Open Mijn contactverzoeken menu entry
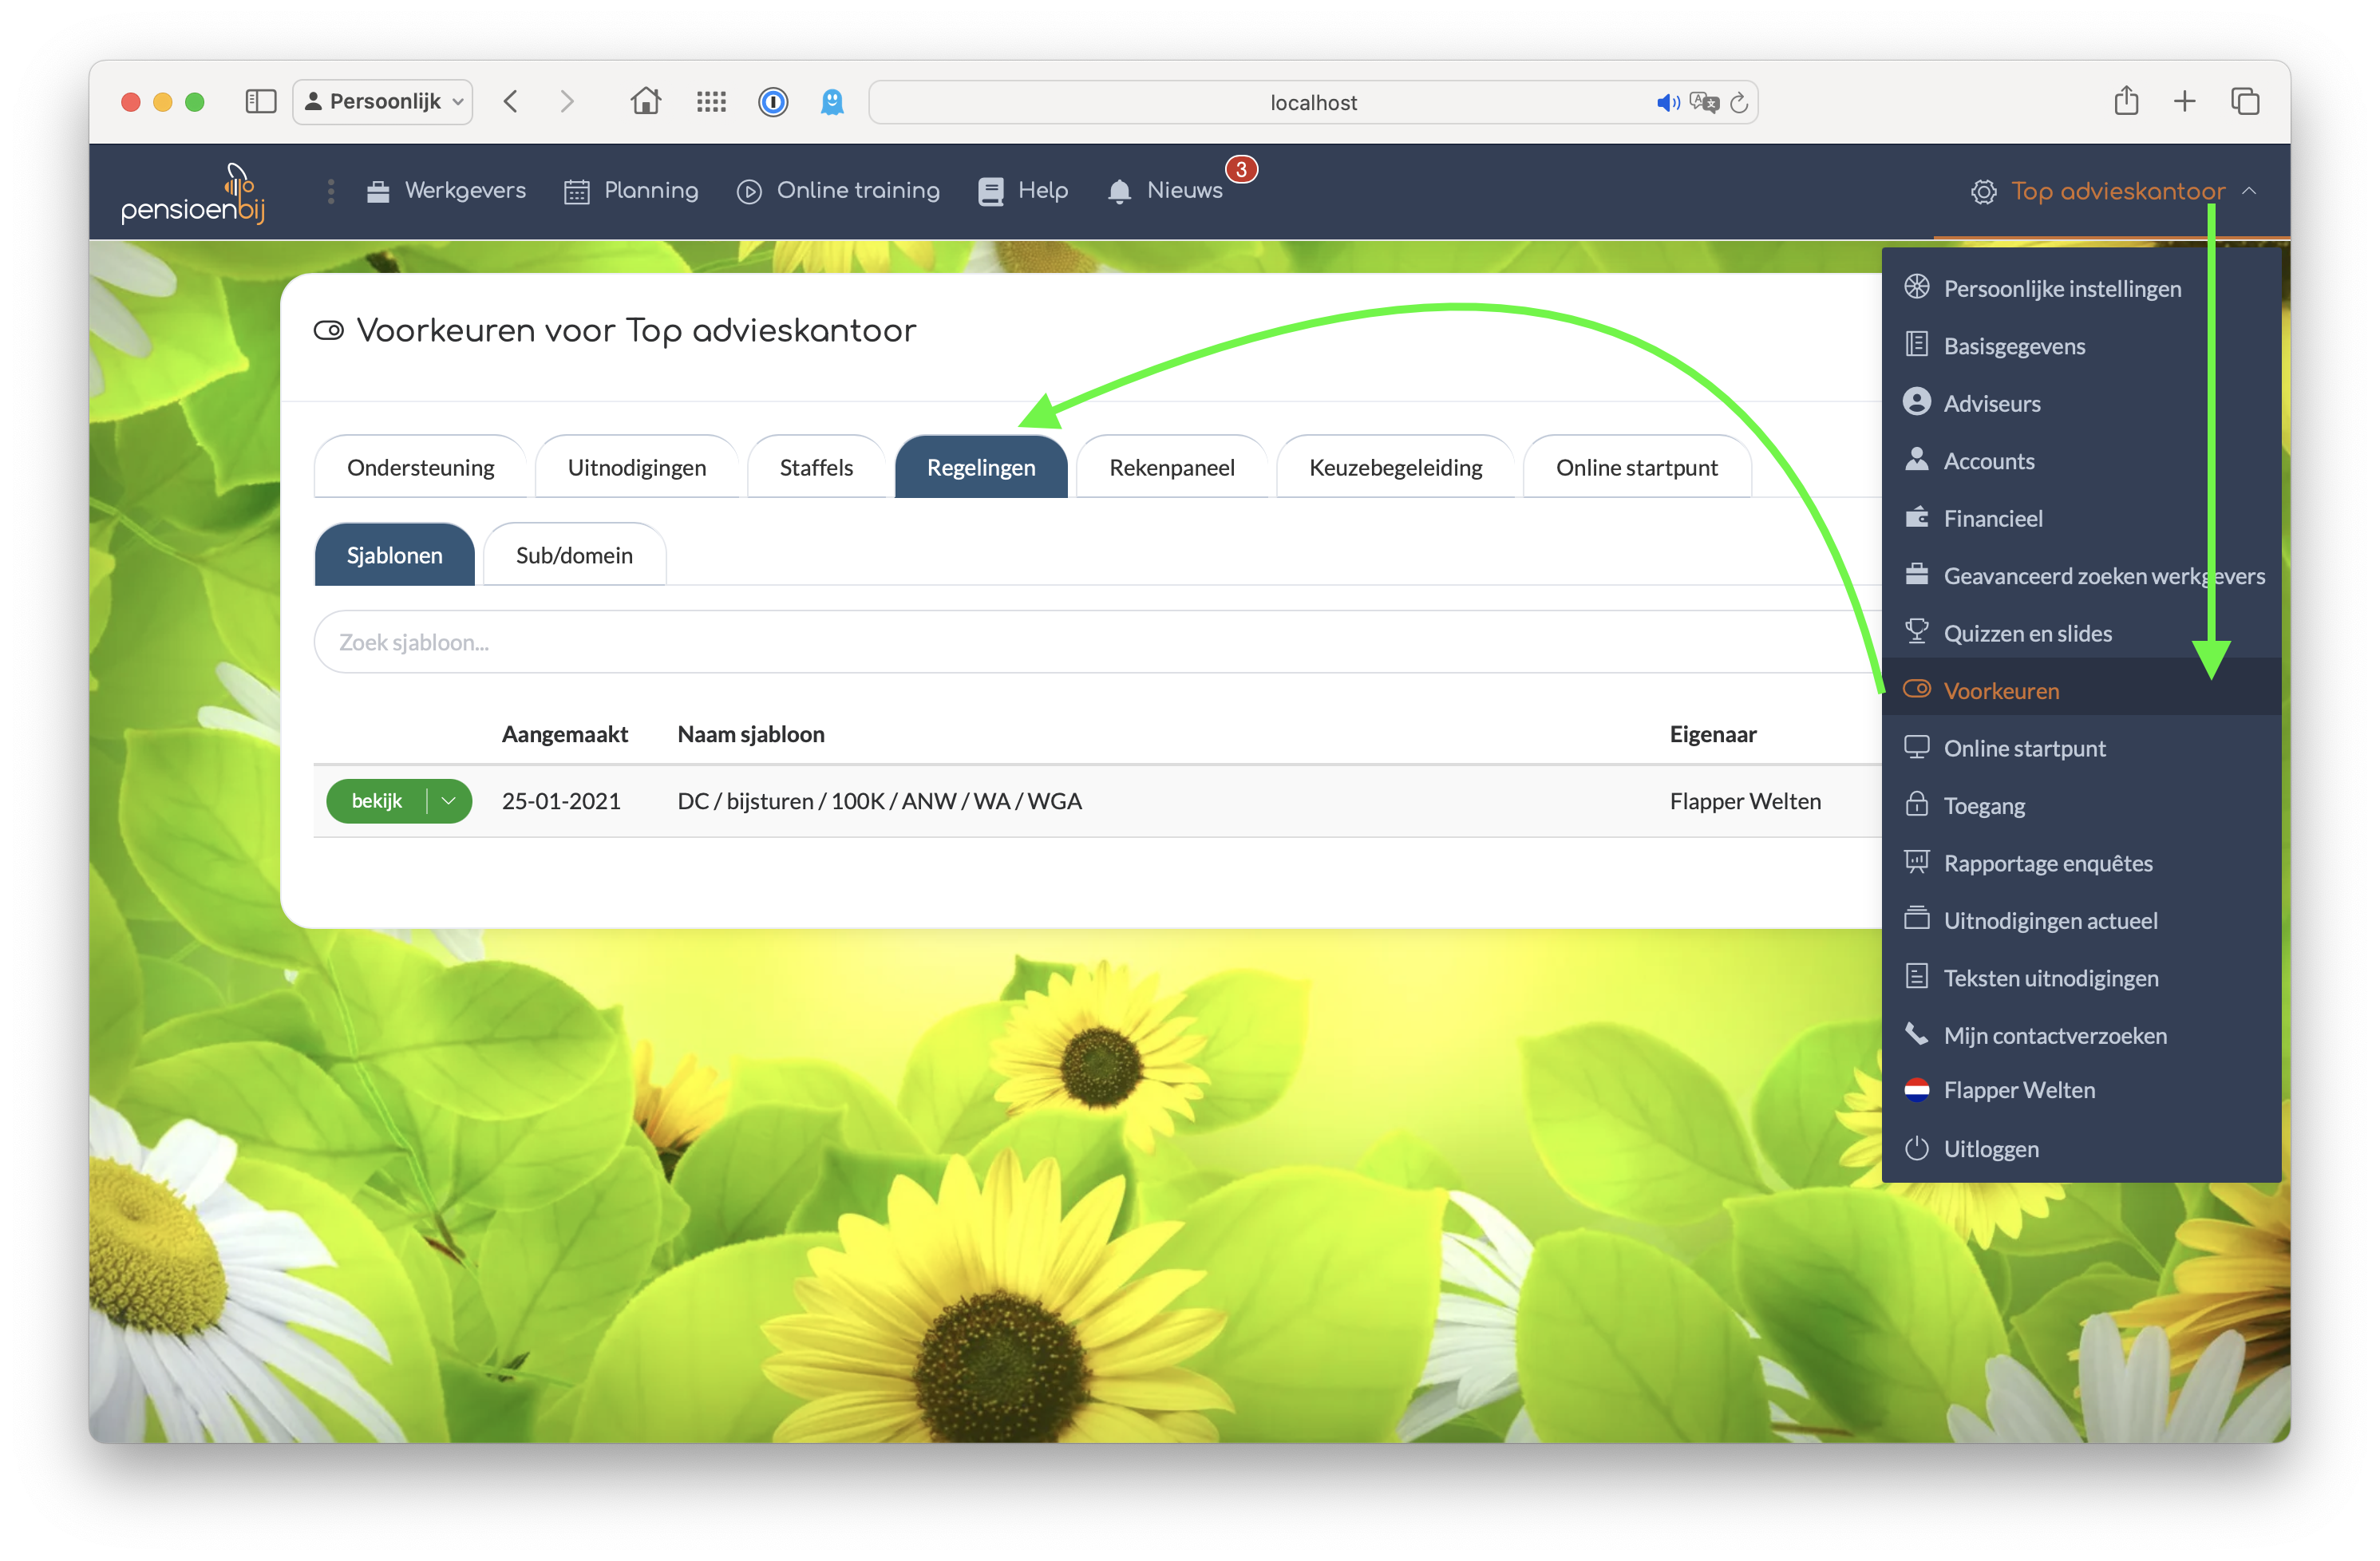The height and width of the screenshot is (1561, 2380). [x=2081, y=1035]
